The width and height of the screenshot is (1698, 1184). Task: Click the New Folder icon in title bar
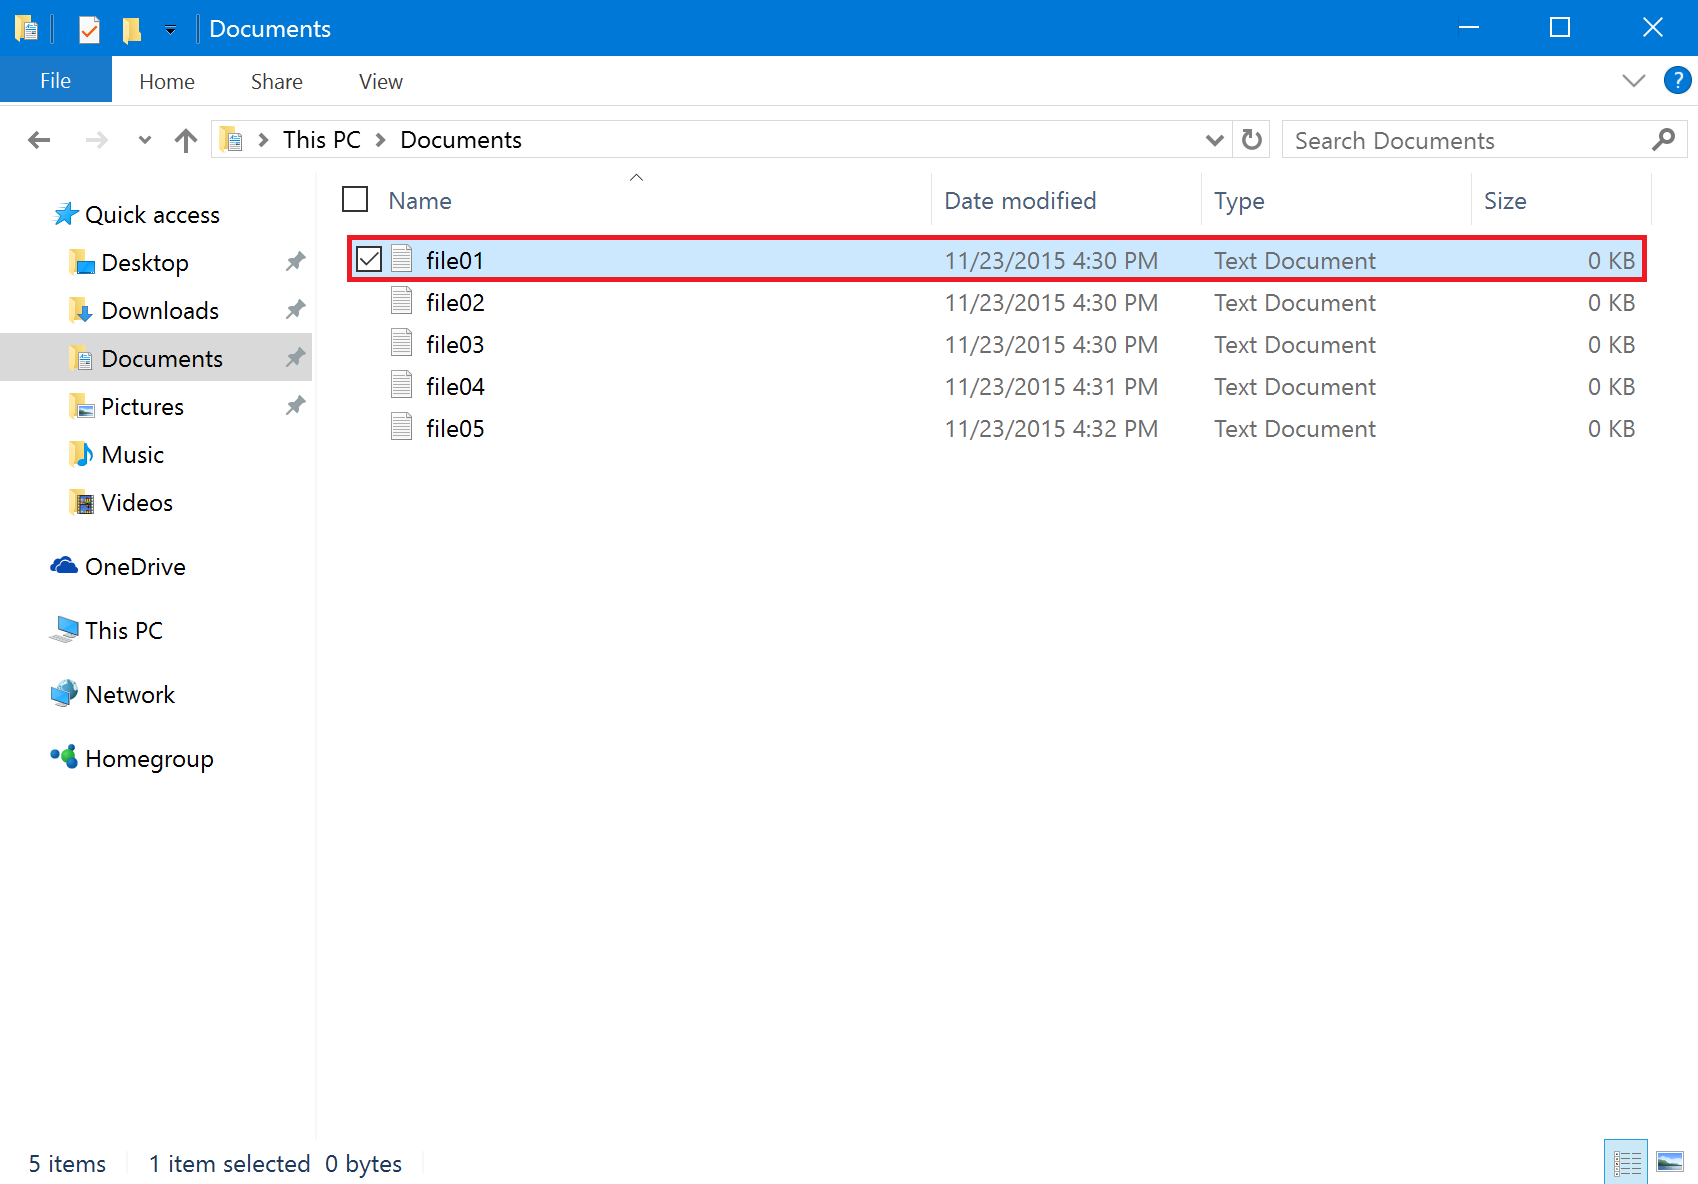tap(131, 30)
